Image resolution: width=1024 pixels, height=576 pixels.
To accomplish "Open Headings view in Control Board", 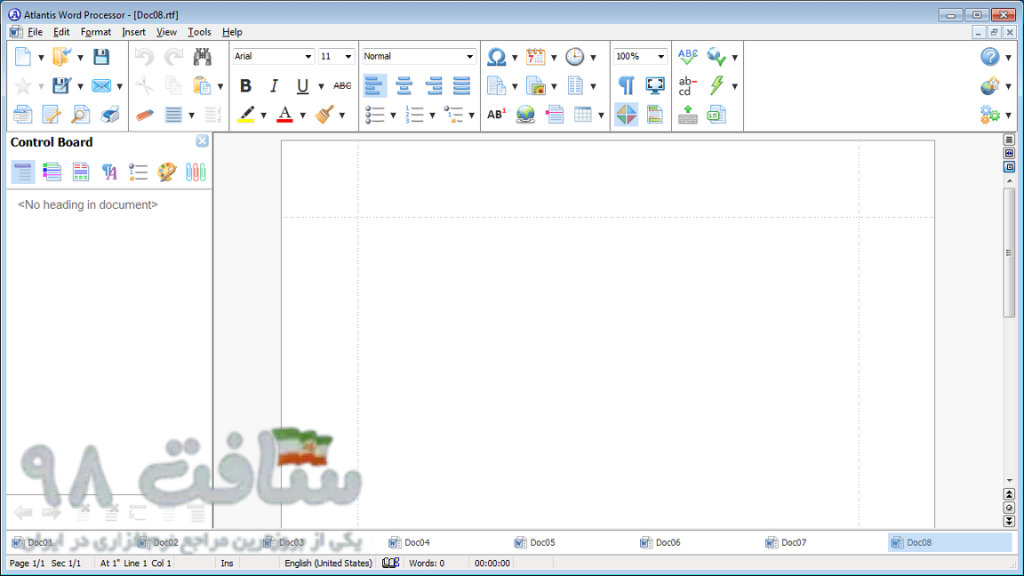I will point(23,172).
